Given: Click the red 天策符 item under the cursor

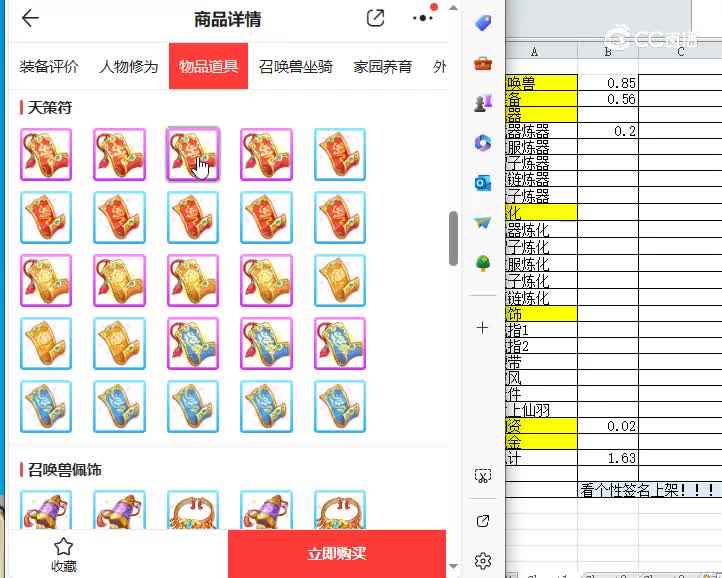Looking at the screenshot, I should tap(193, 154).
